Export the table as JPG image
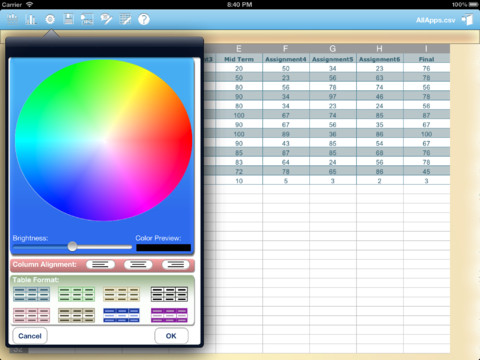This screenshot has width=480, height=360. (x=87, y=19)
